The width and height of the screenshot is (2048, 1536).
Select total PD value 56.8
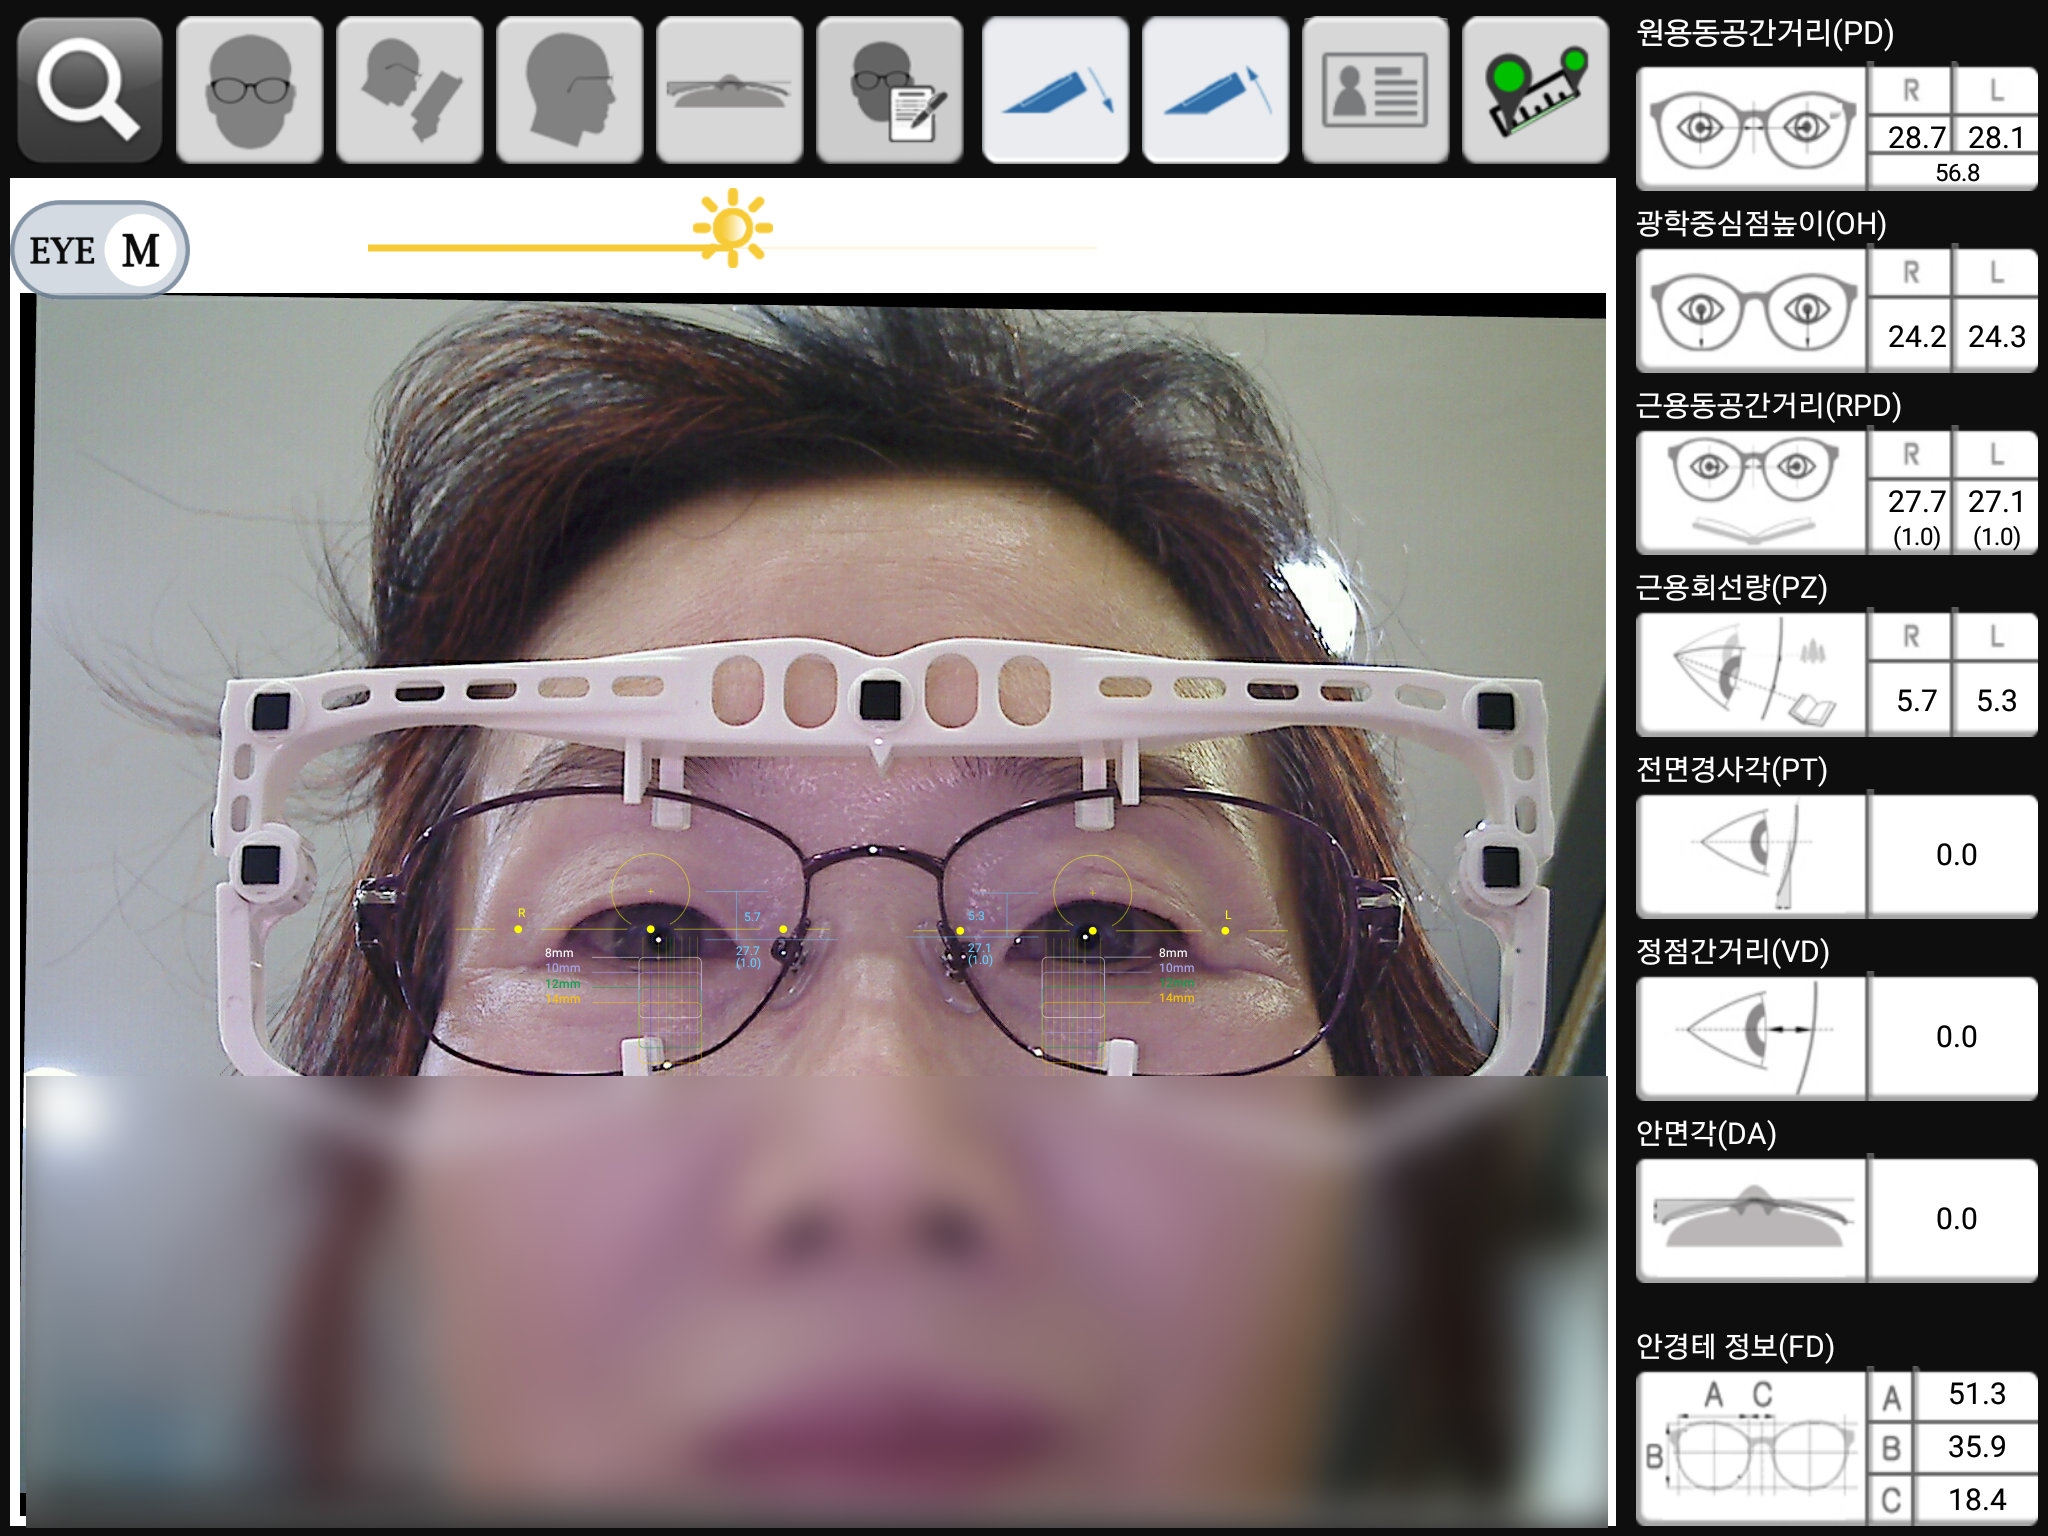coord(1956,173)
